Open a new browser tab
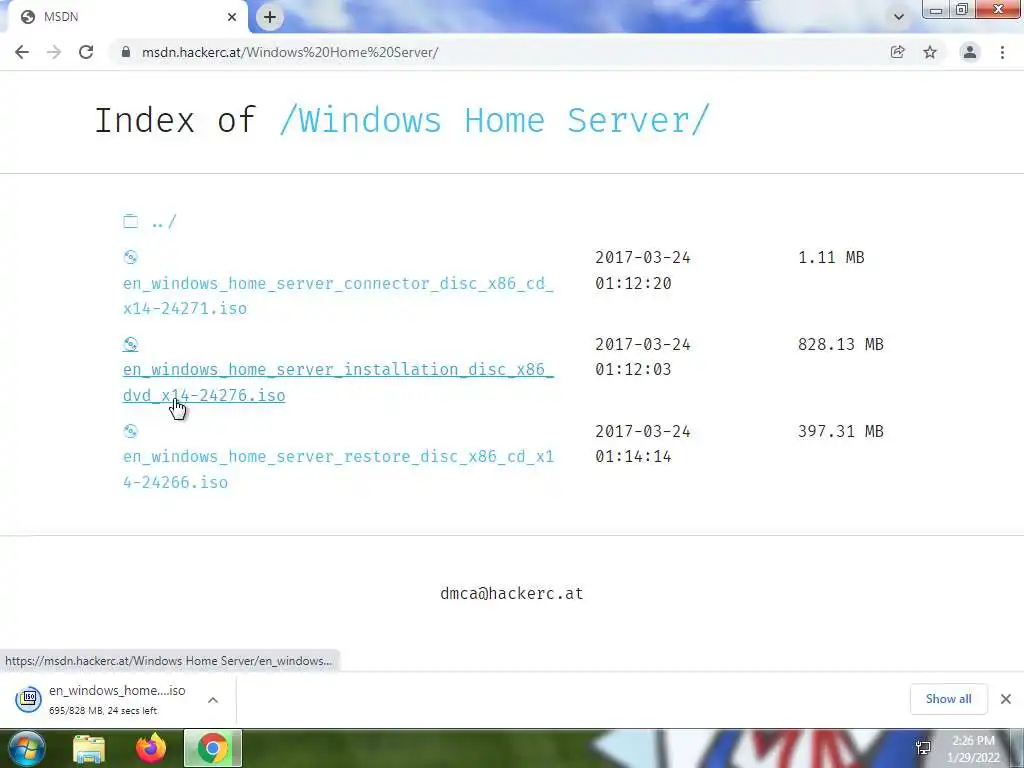Screen dimensions: 1024x768 [270, 17]
